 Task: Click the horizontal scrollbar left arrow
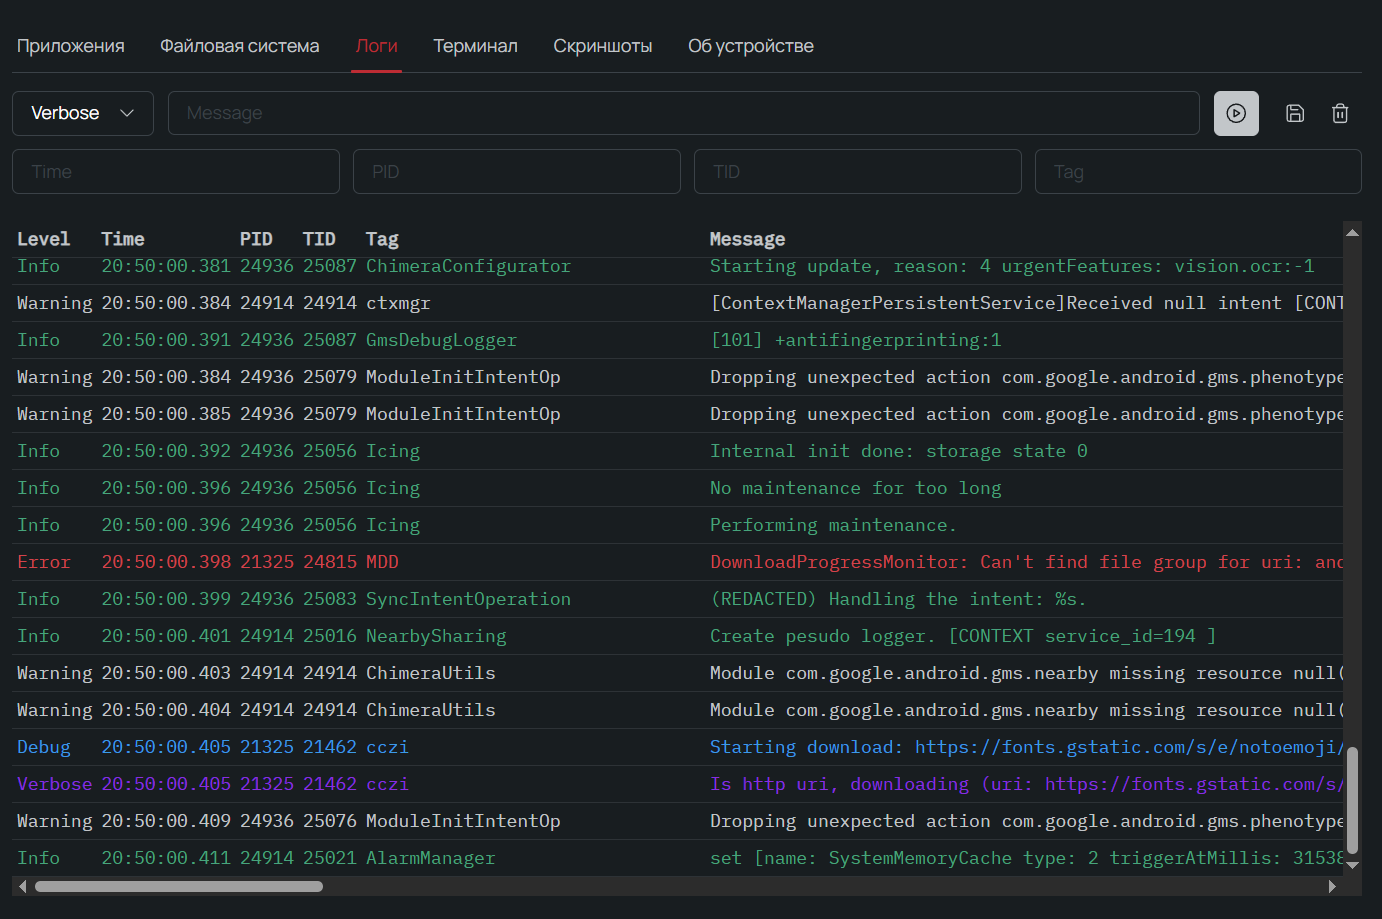pyautogui.click(x=22, y=886)
